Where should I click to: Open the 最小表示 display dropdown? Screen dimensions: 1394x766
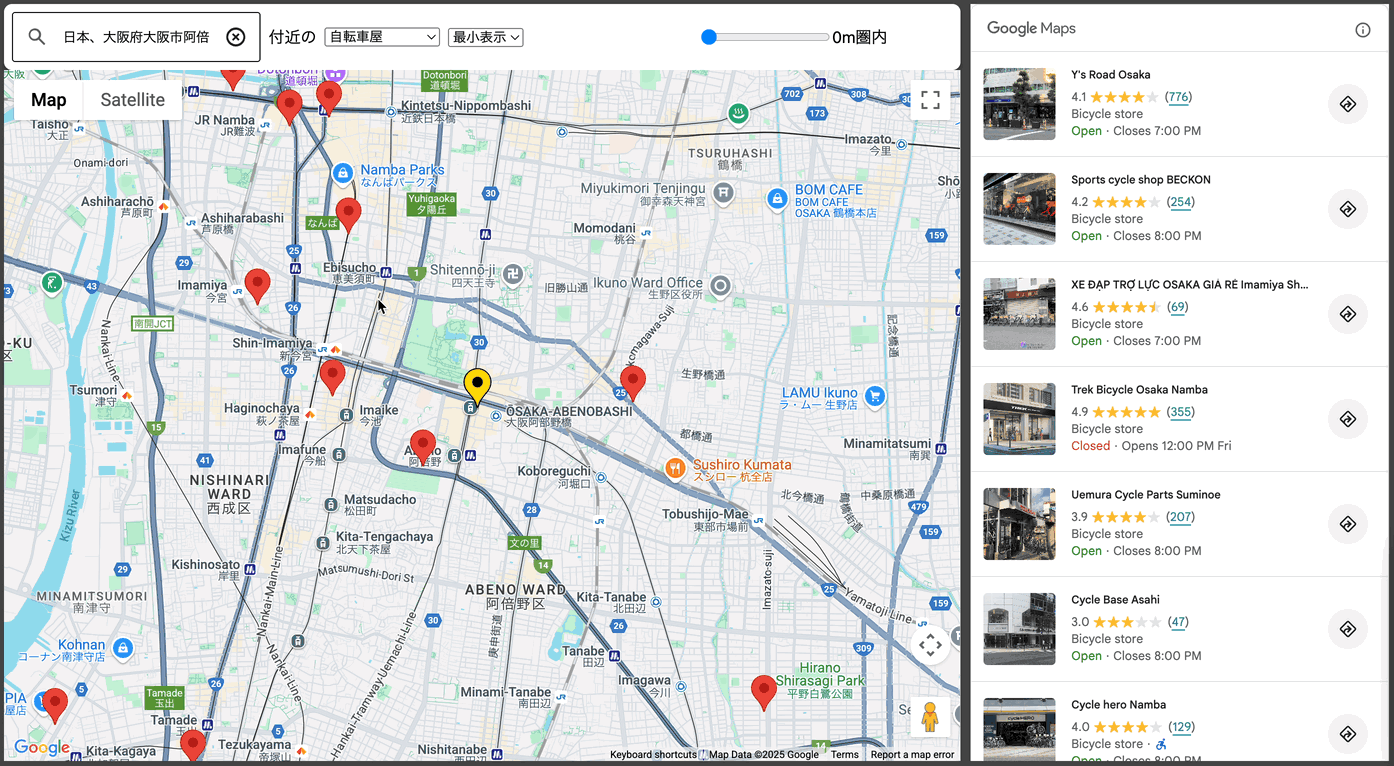[486, 37]
